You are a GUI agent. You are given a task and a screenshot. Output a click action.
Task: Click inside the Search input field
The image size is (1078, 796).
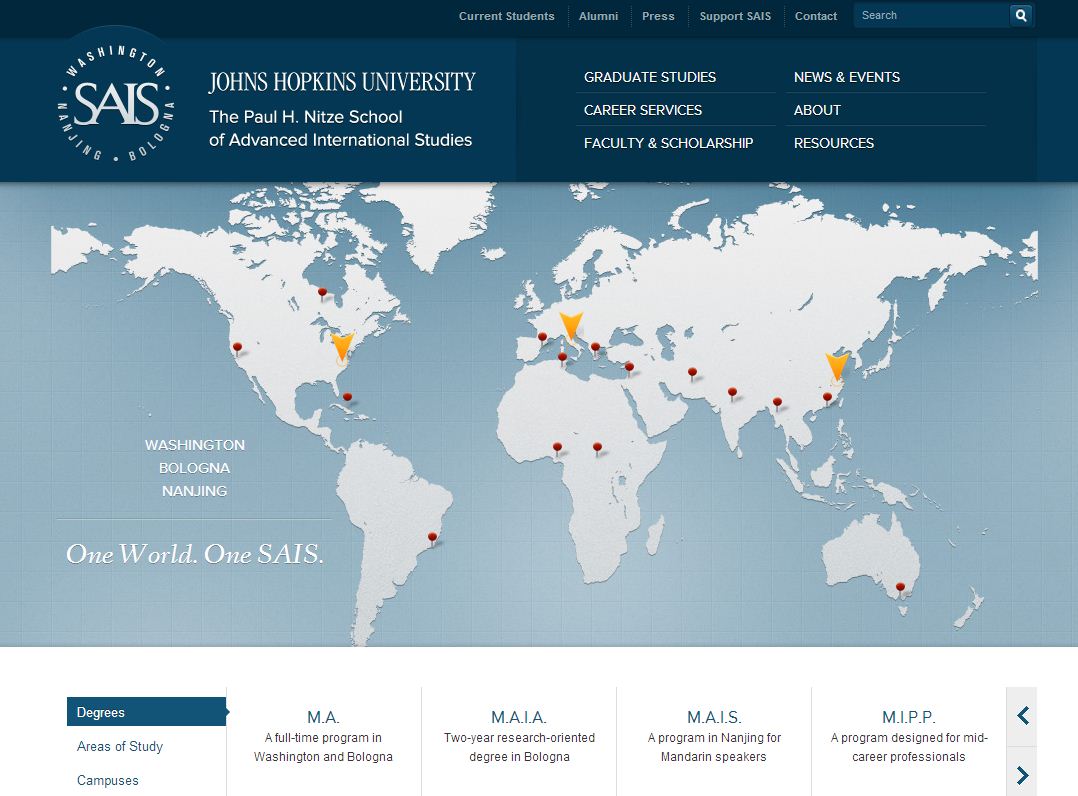point(930,15)
